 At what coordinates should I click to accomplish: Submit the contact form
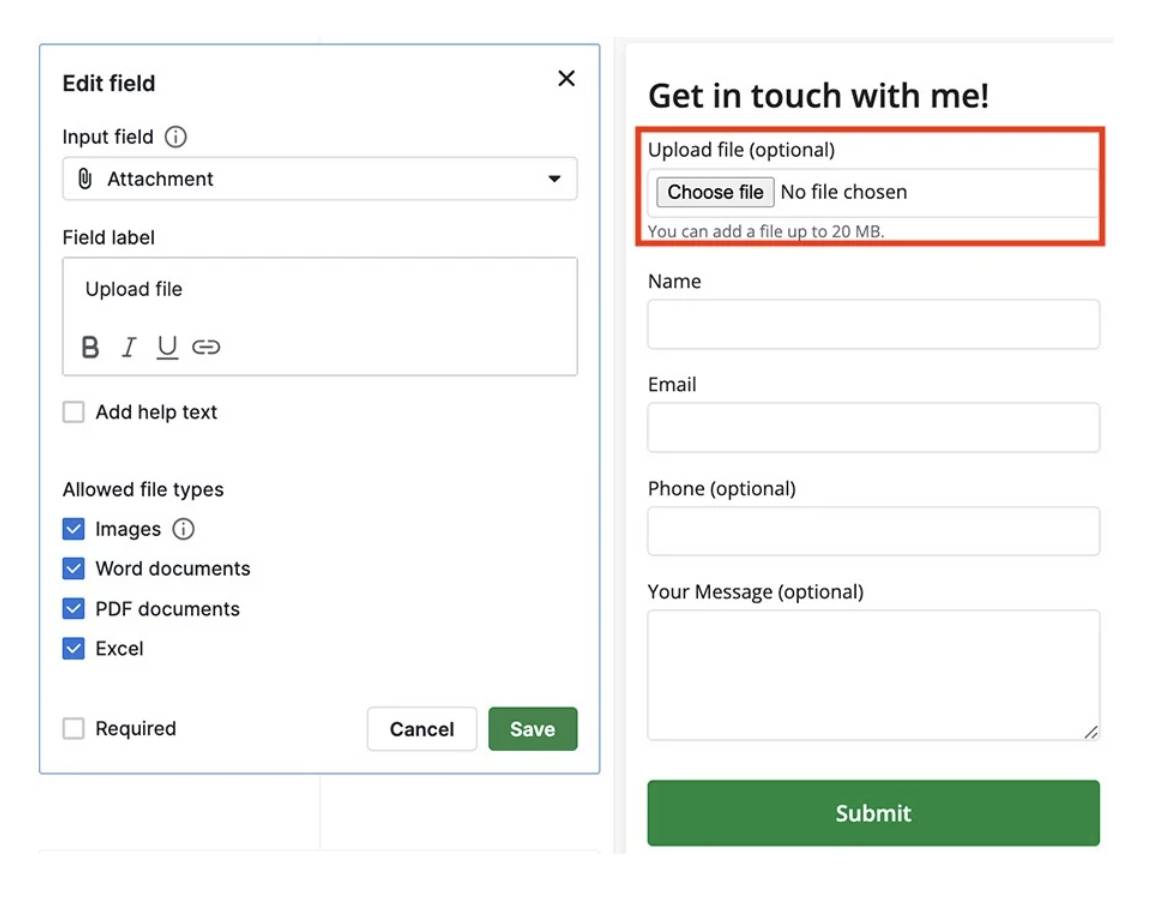[x=873, y=813]
